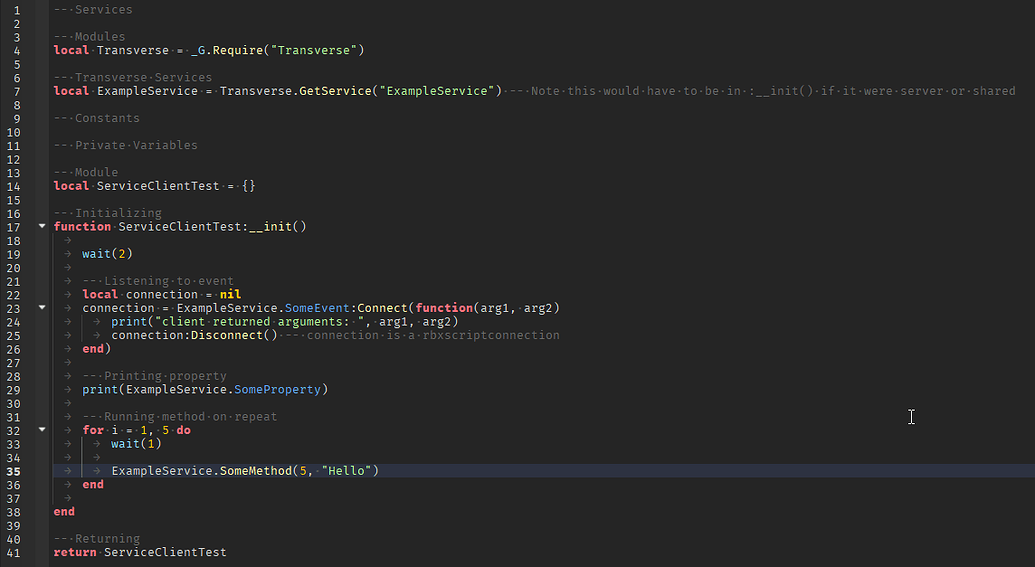The image size is (1035, 567).
Task: Click "_G.Require" on line 4
Action: [x=227, y=50]
